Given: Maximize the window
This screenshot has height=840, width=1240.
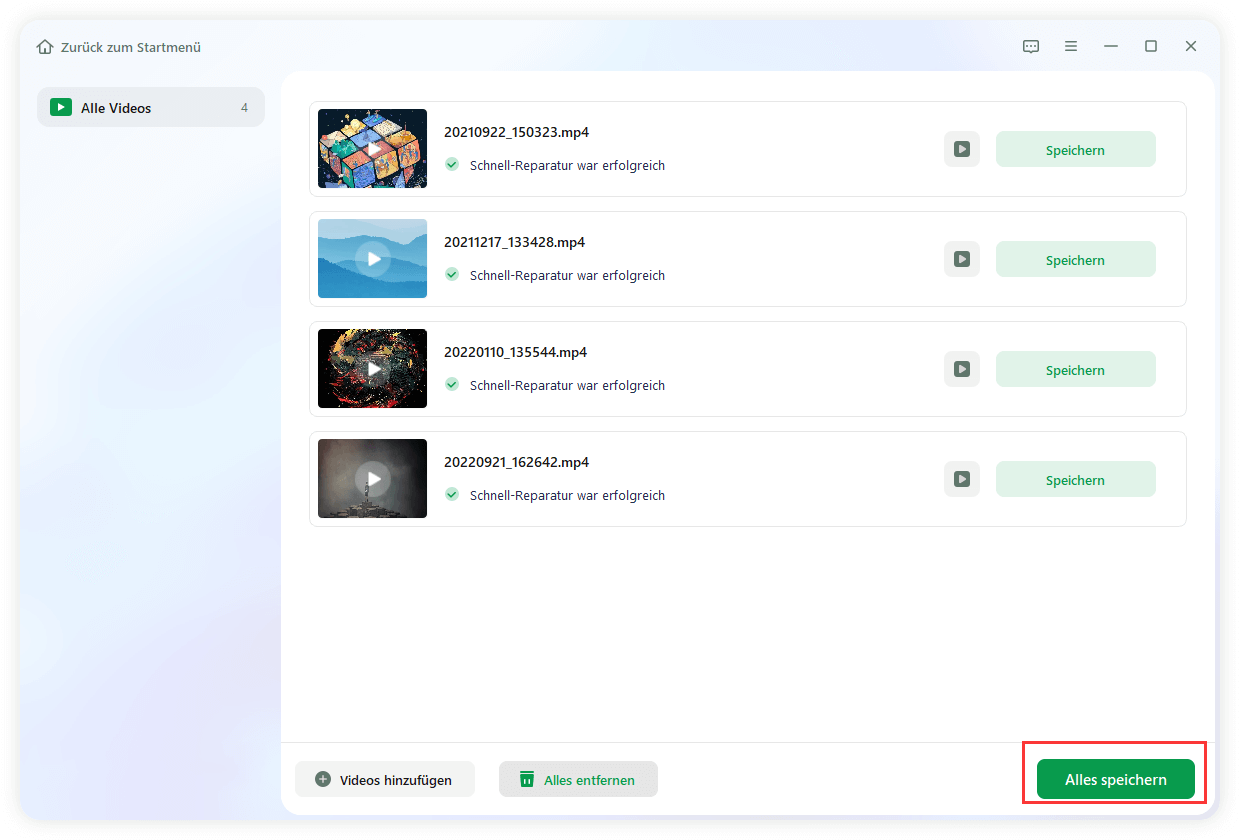Looking at the screenshot, I should coord(1151,46).
